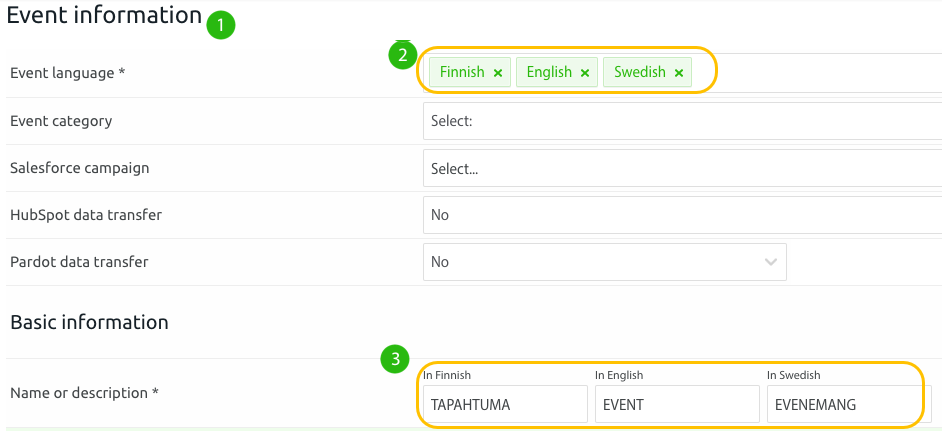Remove the Finnish language tag

[x=497, y=73]
